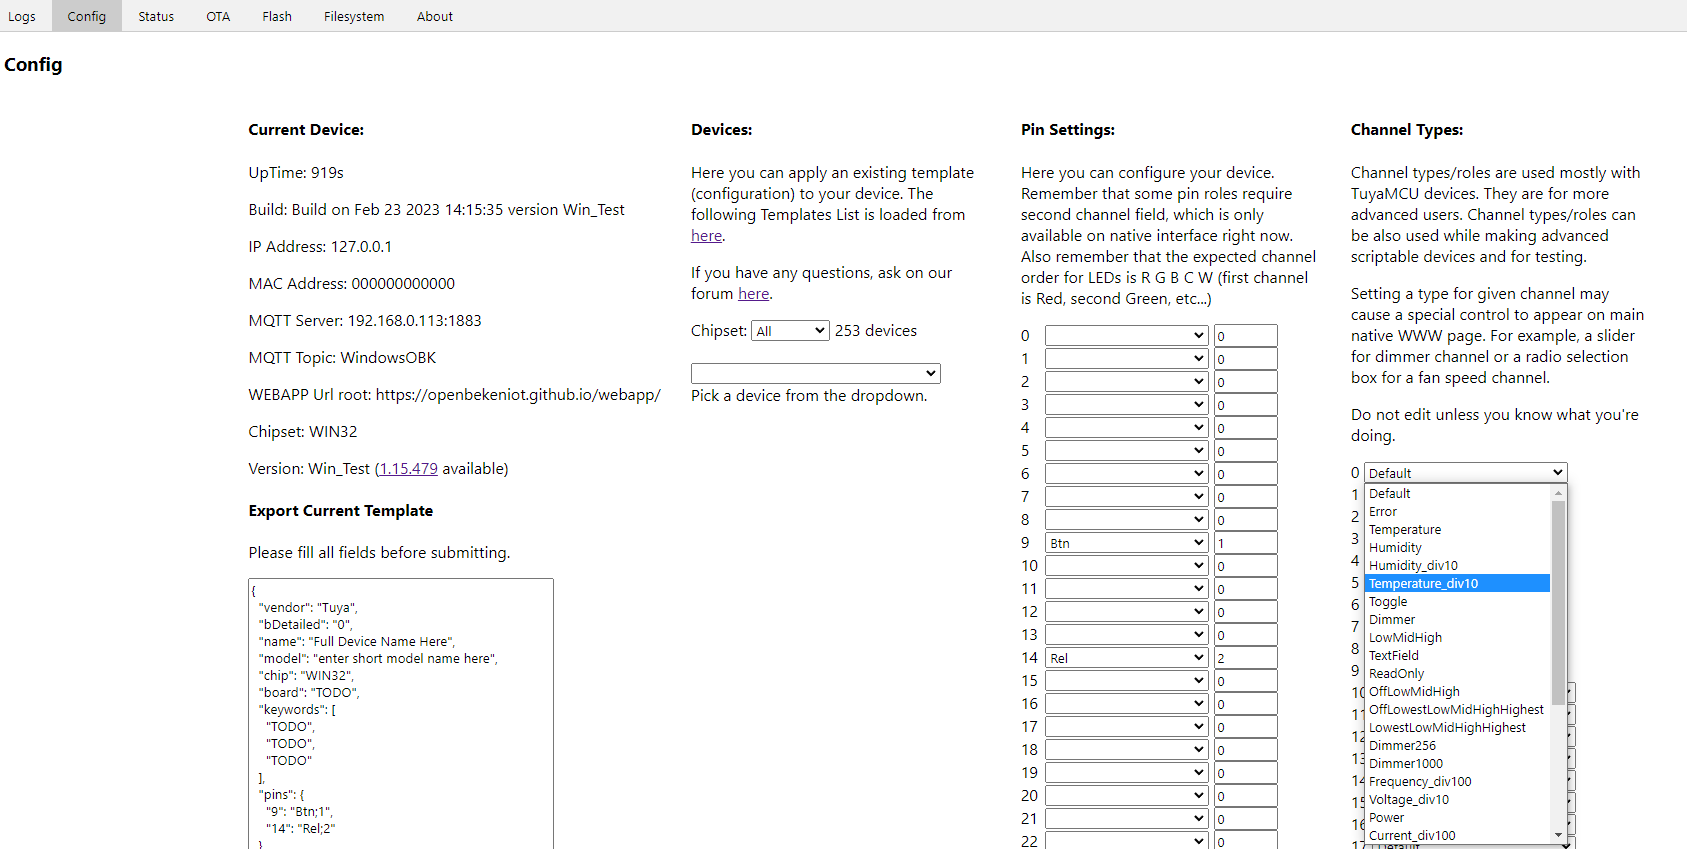This screenshot has height=849, width=1687.
Task: Click pin 14 channel field showing 2
Action: [1246, 658]
